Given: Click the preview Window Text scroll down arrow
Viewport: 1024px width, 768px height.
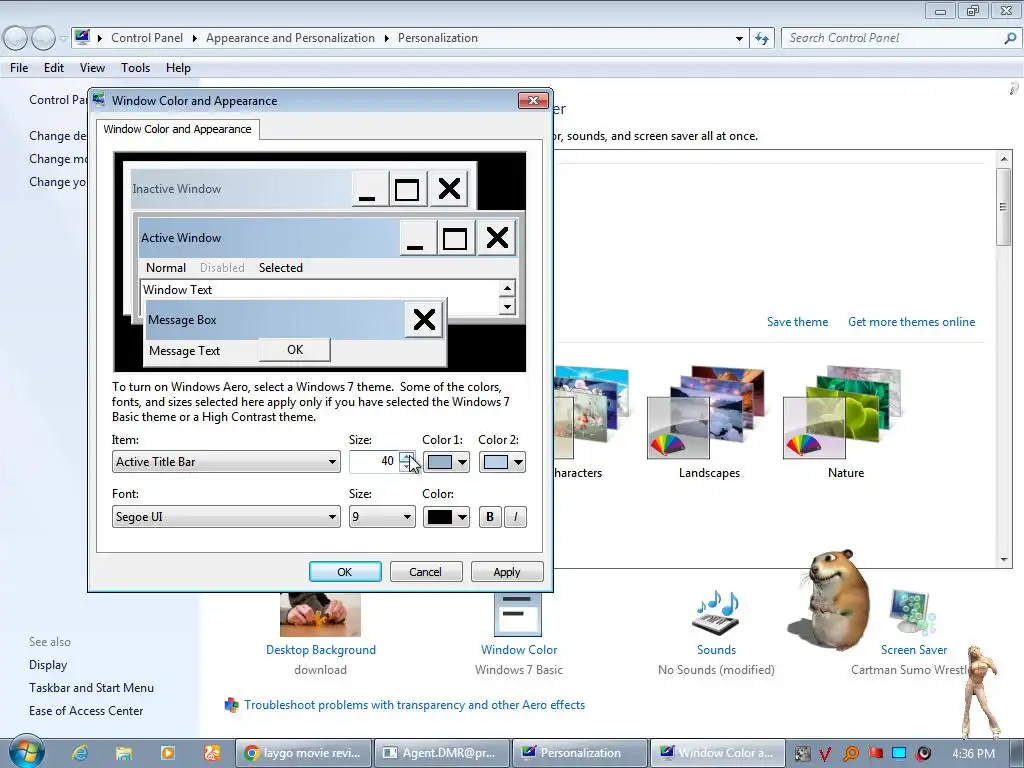Looking at the screenshot, I should click(507, 306).
